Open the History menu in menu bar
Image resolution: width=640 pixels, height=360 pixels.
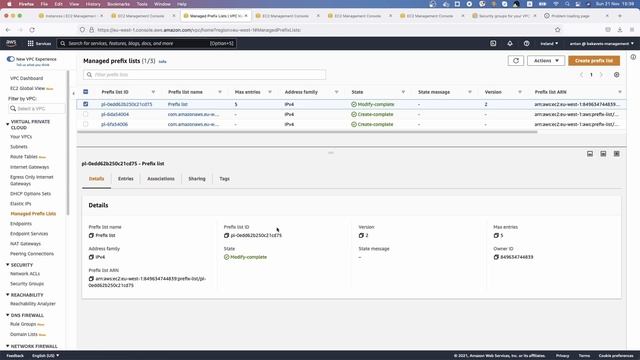pos(93,4)
